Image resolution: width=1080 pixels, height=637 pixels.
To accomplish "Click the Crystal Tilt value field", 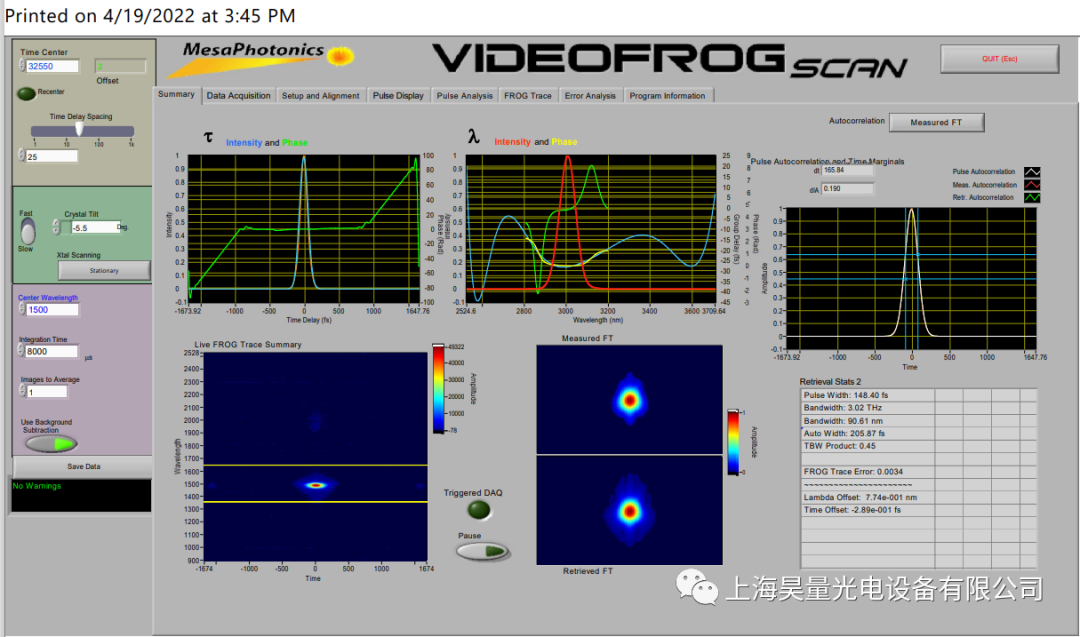I will 94,227.
